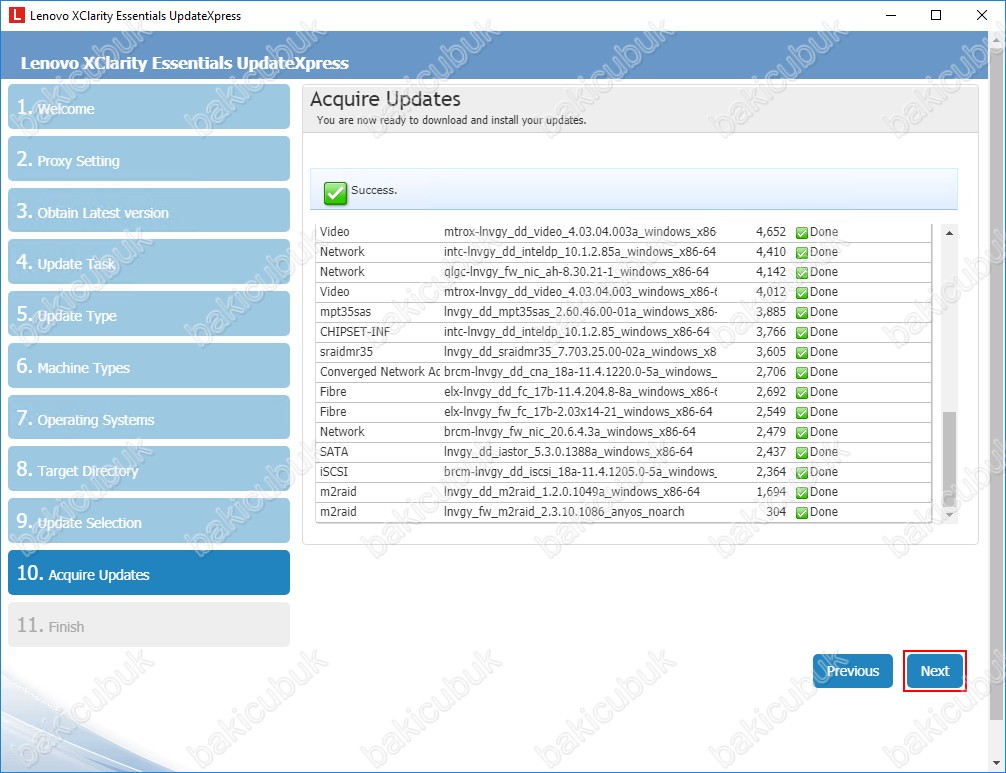Viewport: 1006px width, 773px height.
Task: Click Done icon for Converged Network row
Action: pyautogui.click(x=801, y=372)
